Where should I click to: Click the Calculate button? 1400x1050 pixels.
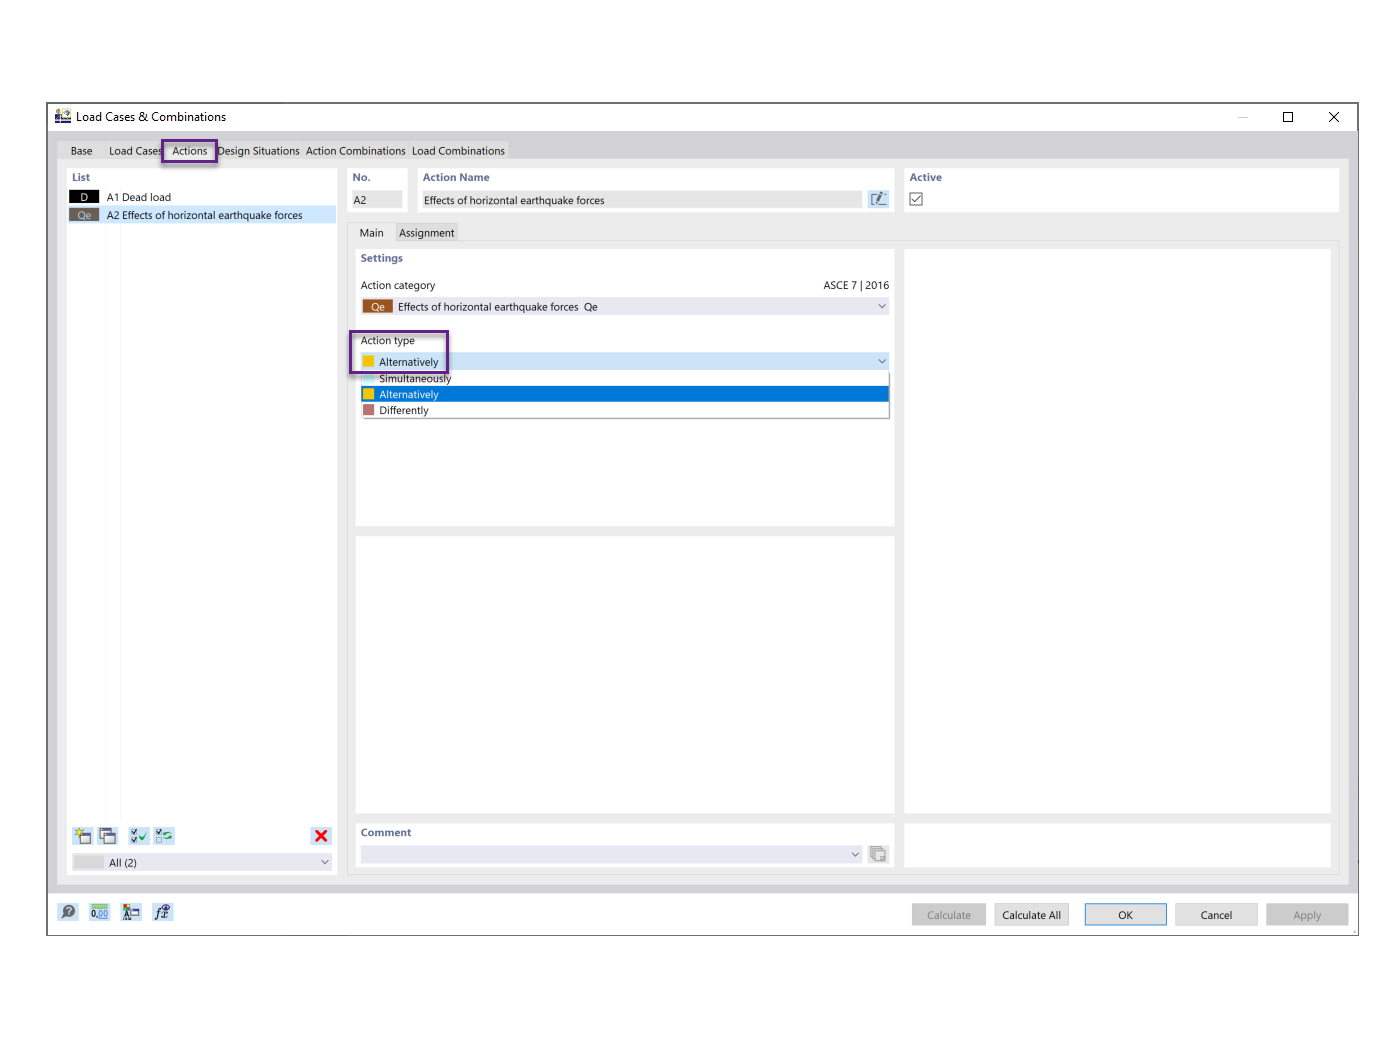[x=949, y=915]
